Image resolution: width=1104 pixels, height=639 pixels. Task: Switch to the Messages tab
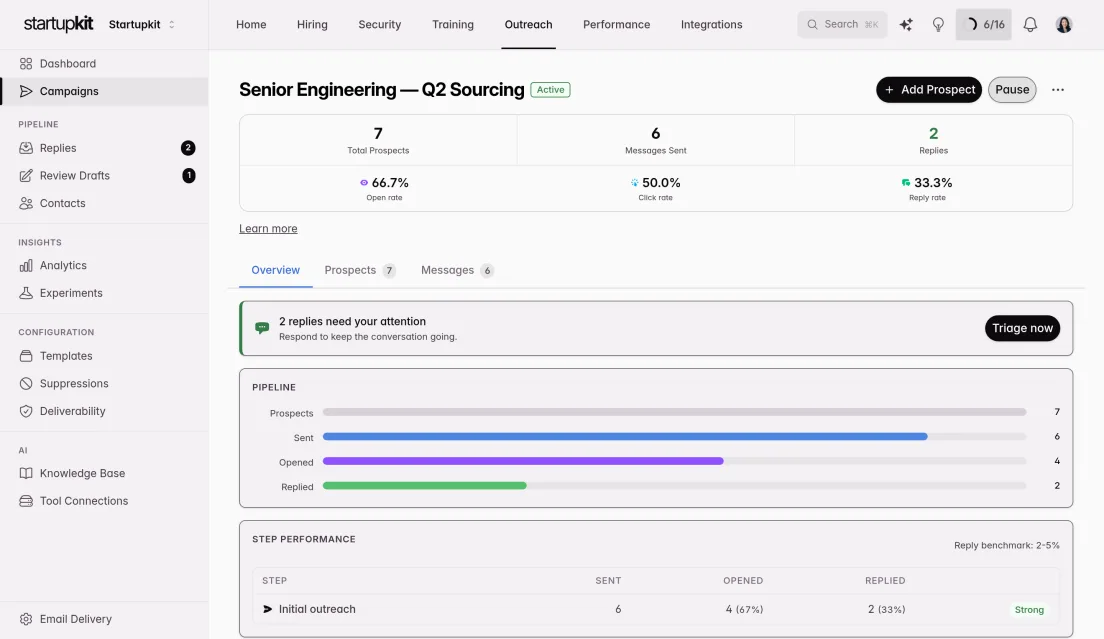coord(457,270)
